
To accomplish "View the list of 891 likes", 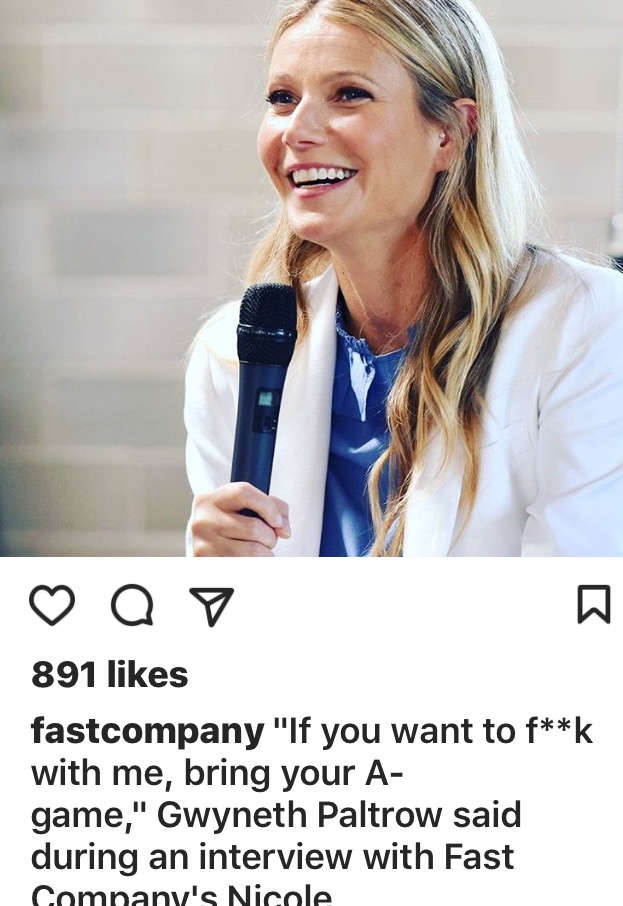I will point(110,674).
